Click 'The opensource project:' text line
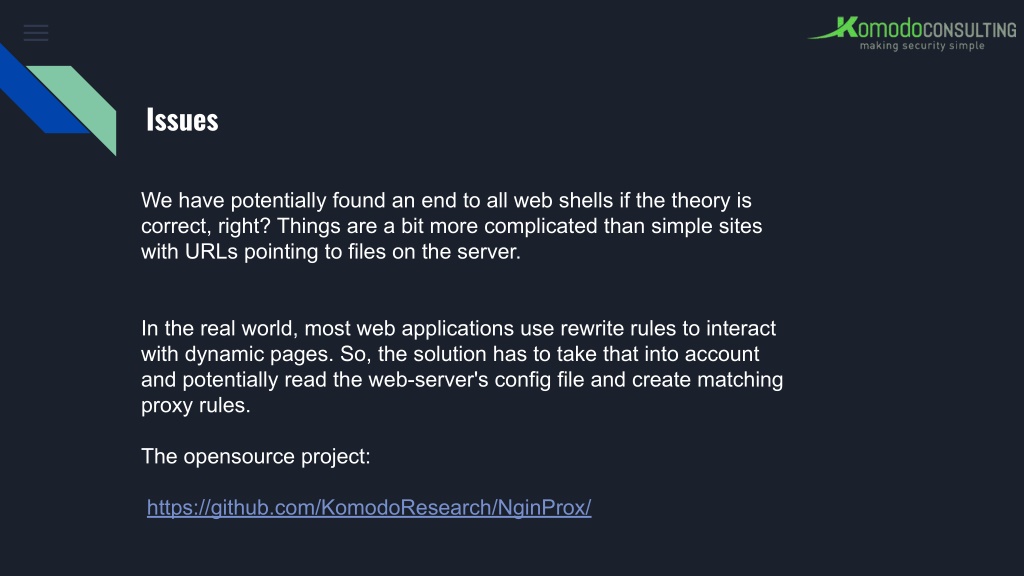The width and height of the screenshot is (1024, 576). 255,456
